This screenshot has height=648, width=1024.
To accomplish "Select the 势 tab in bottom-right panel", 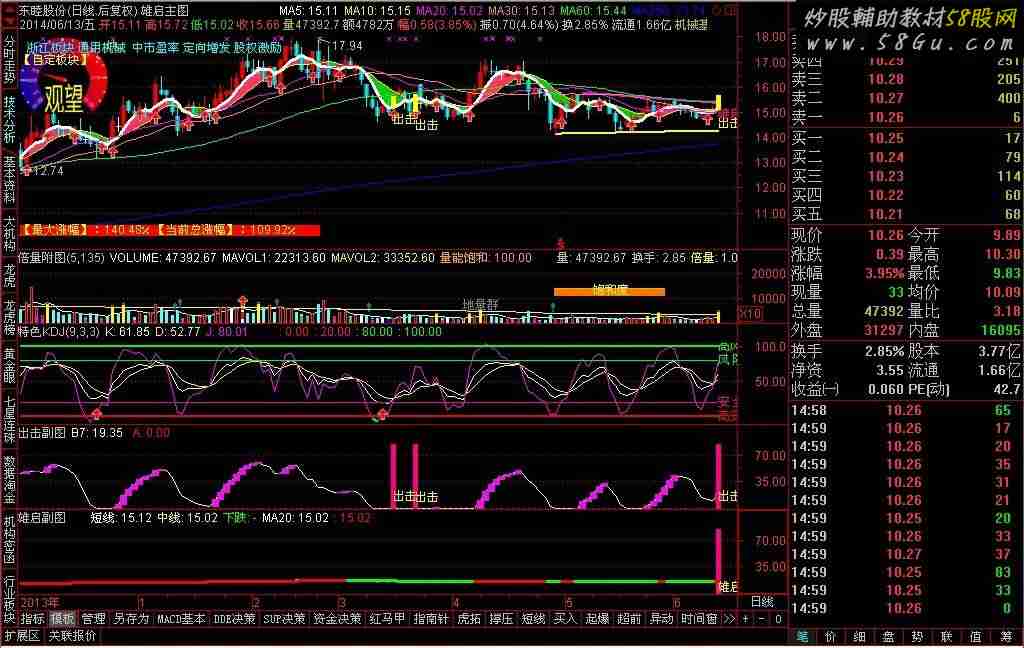I will coord(918,636).
